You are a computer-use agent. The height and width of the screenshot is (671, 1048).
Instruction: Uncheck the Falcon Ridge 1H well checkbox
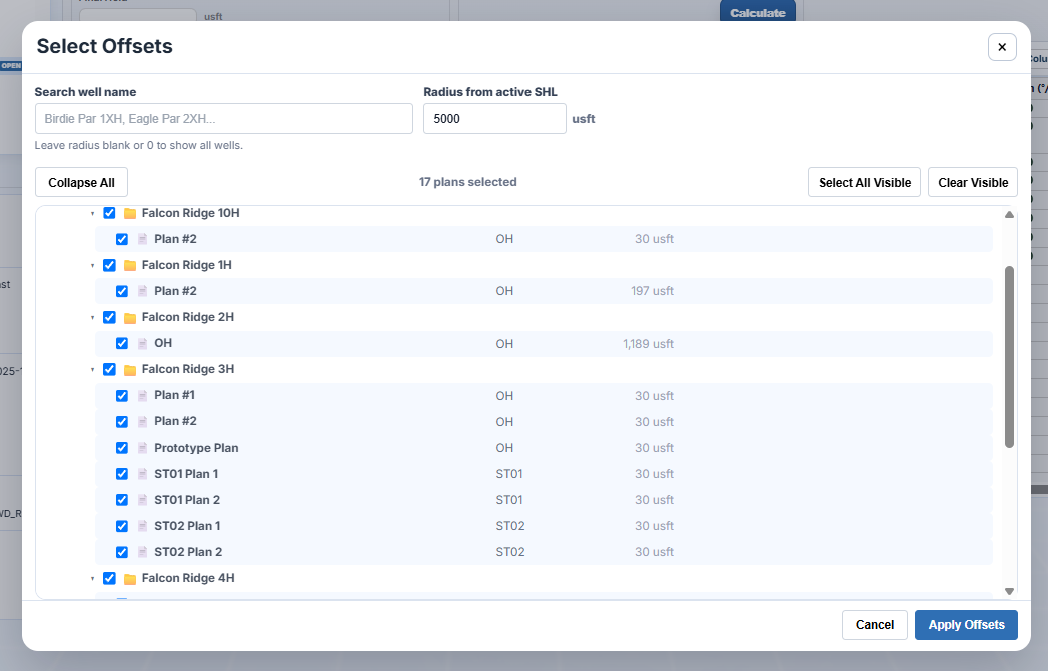coord(109,265)
